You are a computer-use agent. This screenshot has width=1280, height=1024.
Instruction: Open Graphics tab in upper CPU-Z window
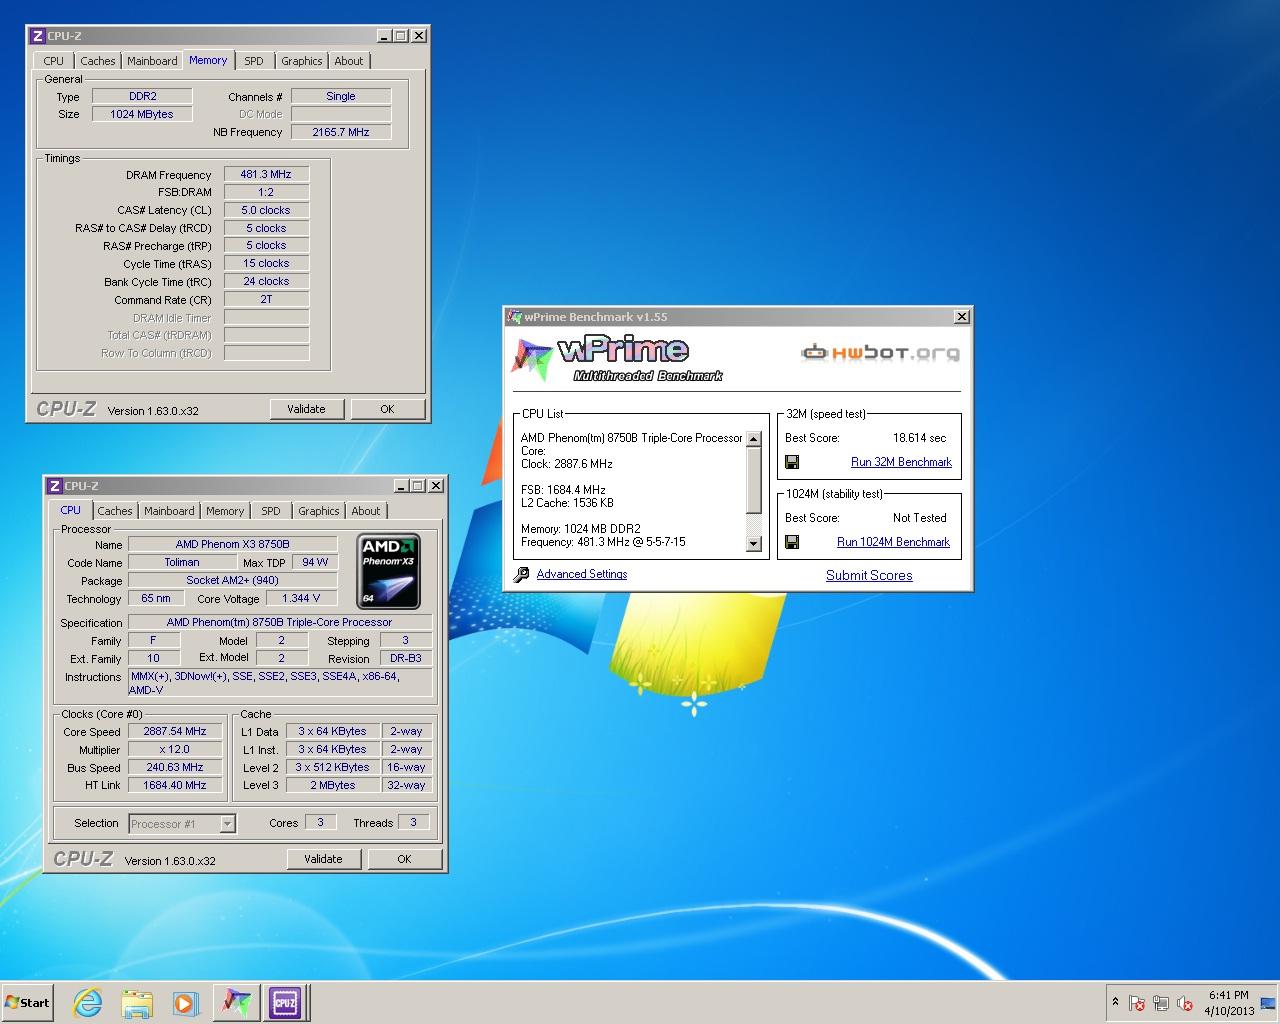(x=301, y=61)
